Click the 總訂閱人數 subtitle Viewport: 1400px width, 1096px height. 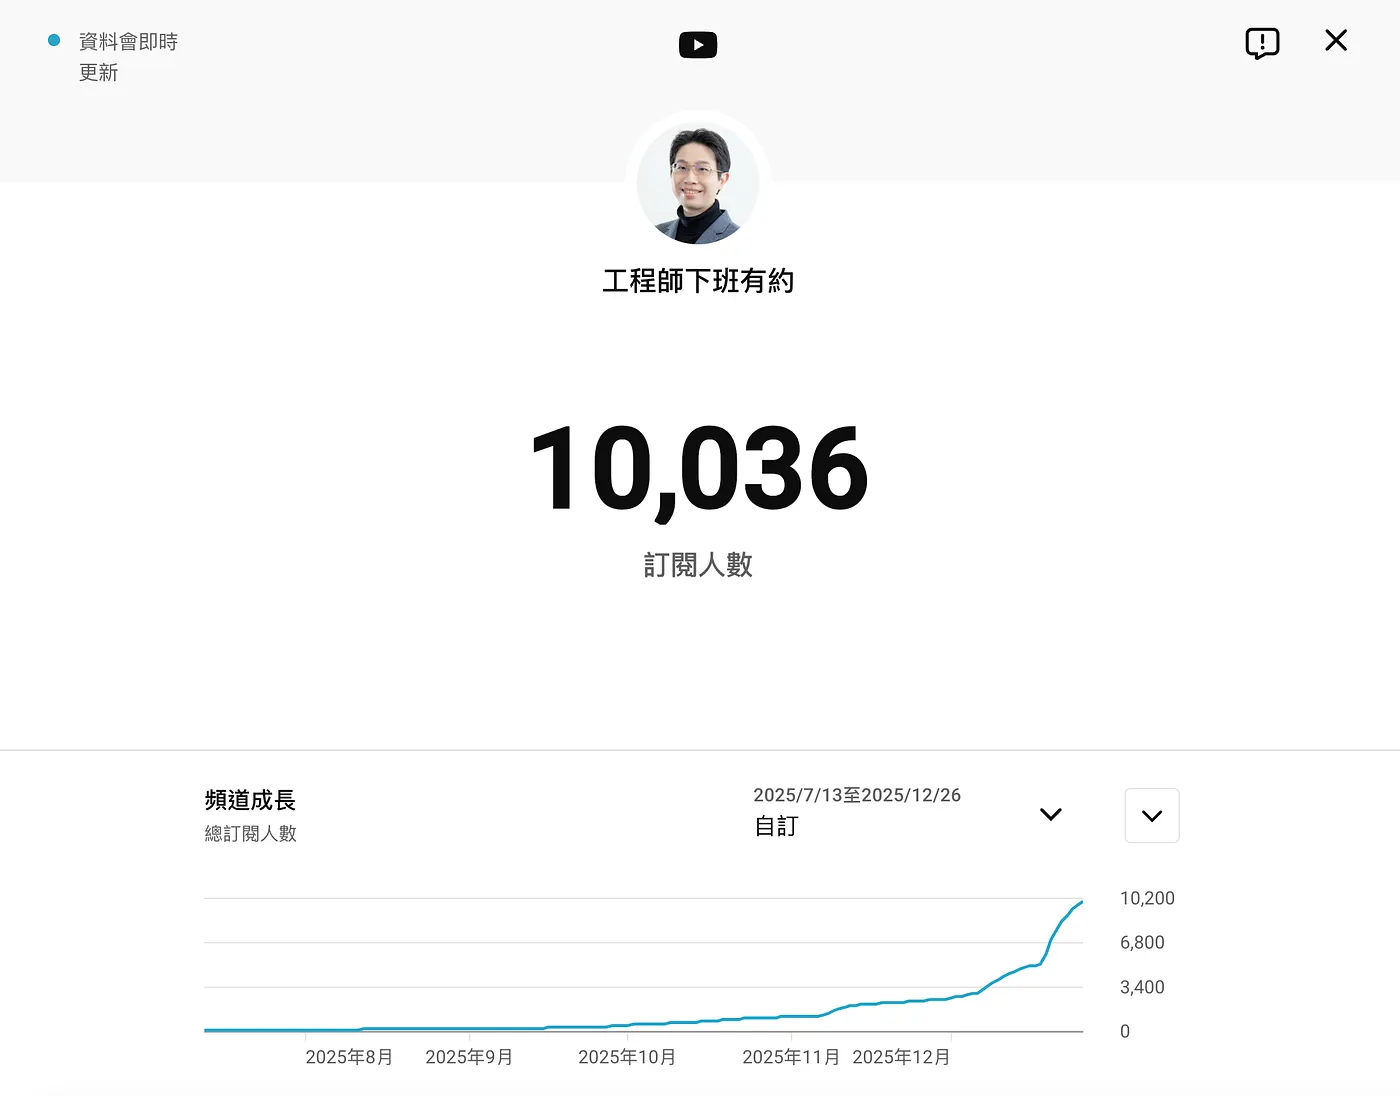[251, 834]
